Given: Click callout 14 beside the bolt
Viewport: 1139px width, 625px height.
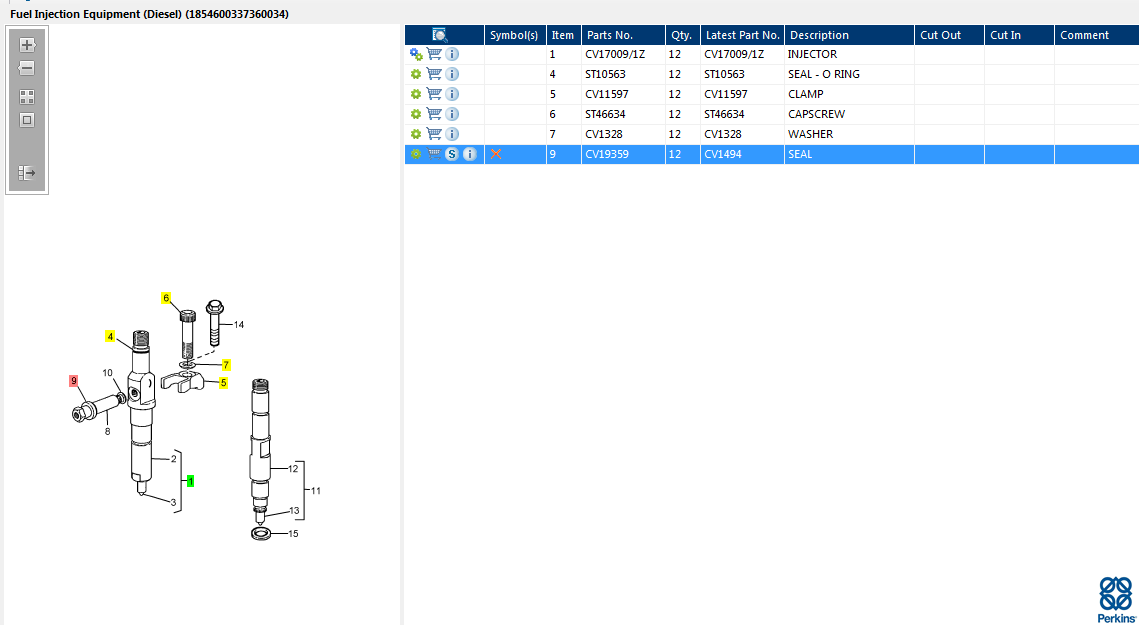Looking at the screenshot, I should 239,325.
